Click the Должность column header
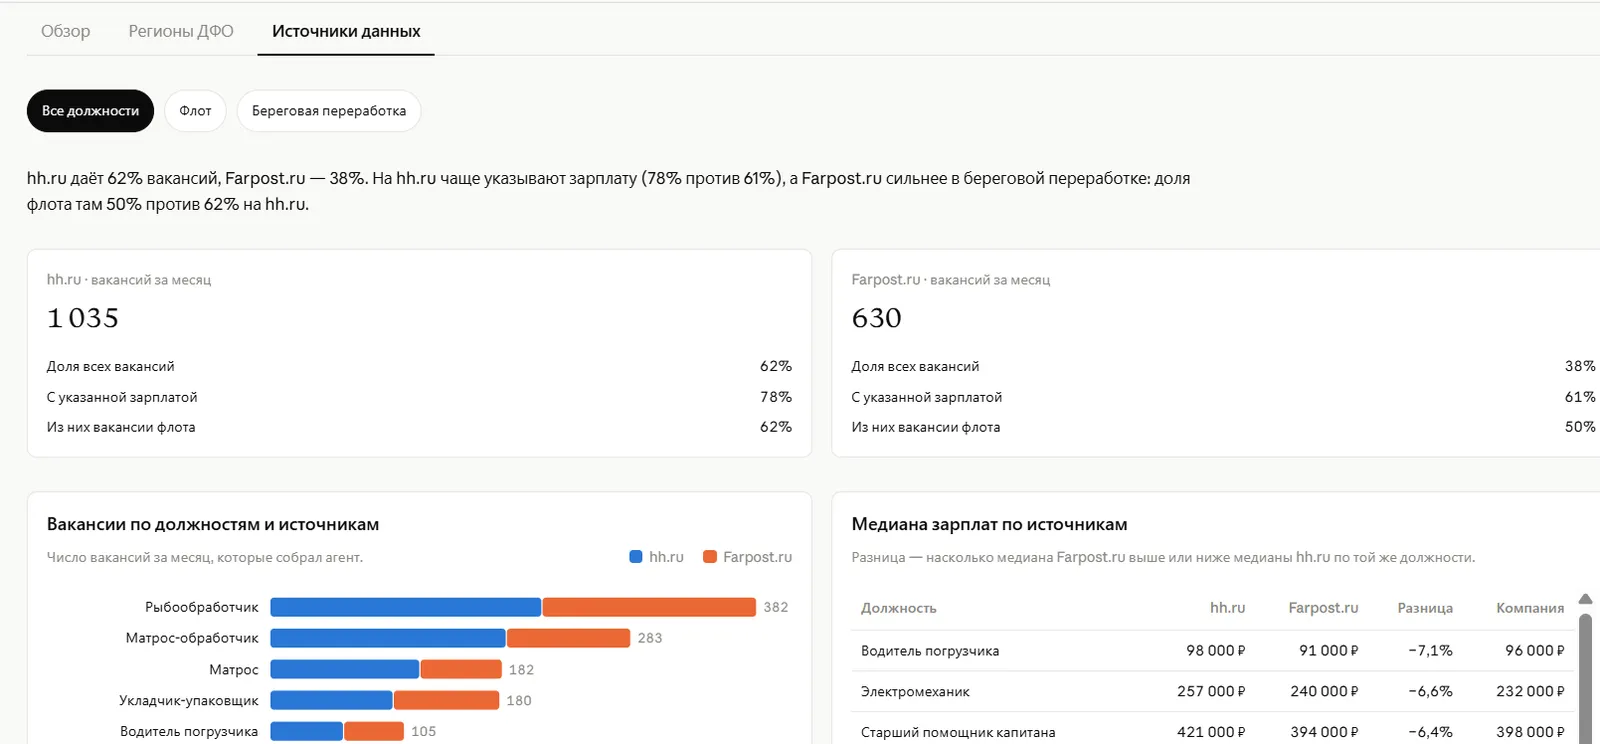This screenshot has height=744, width=1600. (899, 608)
